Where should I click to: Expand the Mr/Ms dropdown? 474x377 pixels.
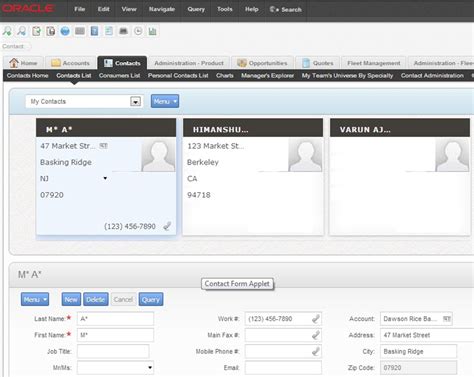click(x=150, y=368)
